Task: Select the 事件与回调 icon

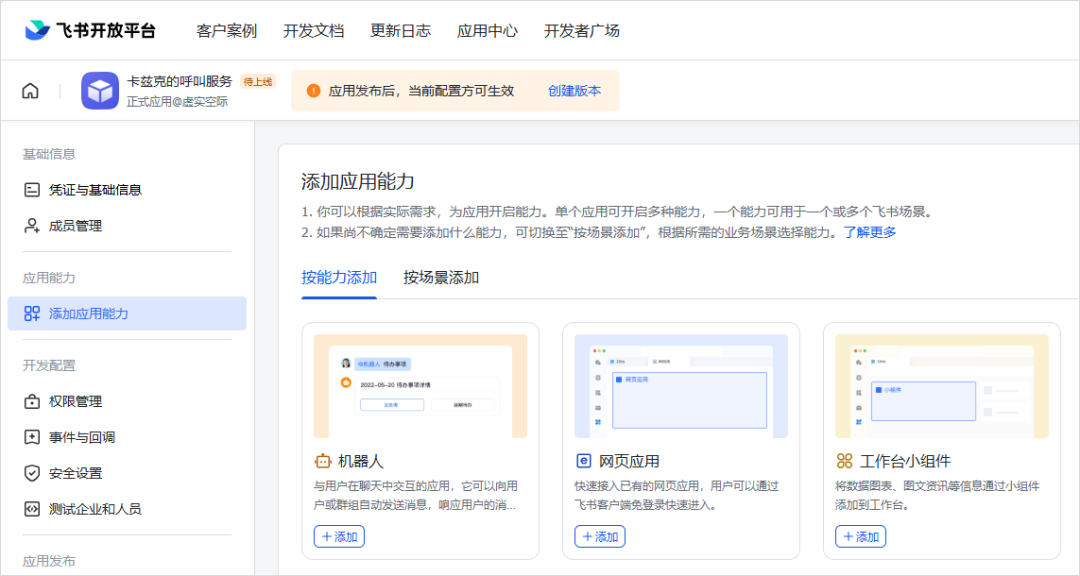Action: pos(32,437)
